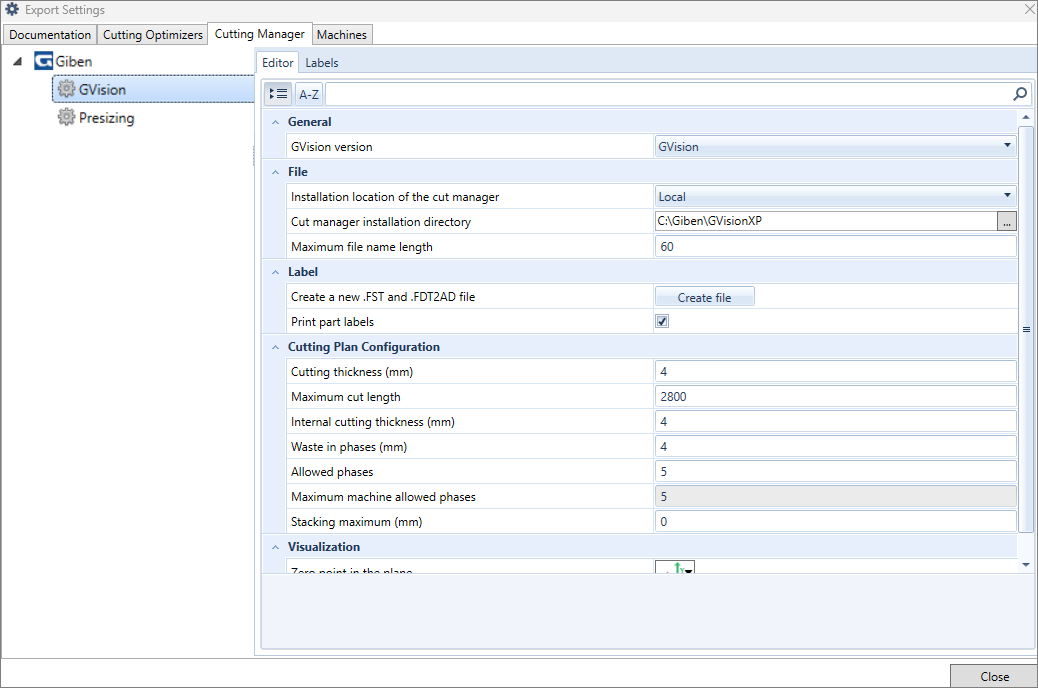
Task: Collapse the Giben tree node
Action: (x=18, y=62)
